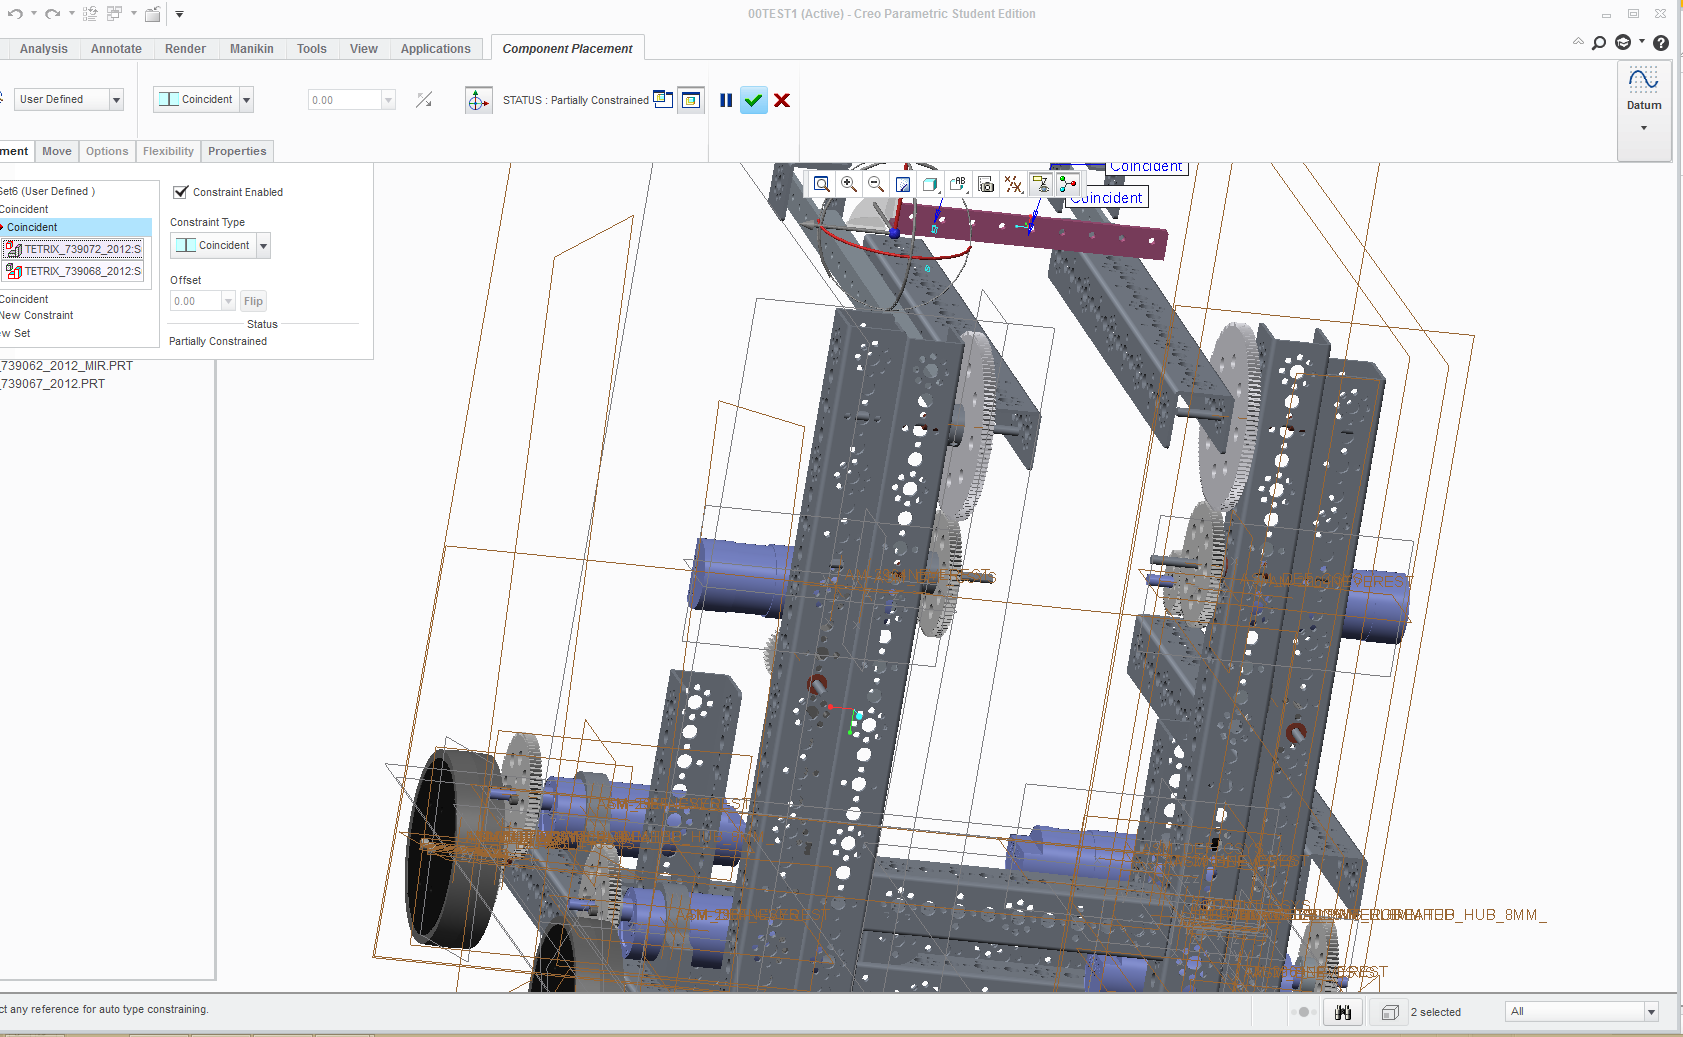
Task: Show component in assembly window icon
Action: (x=691, y=100)
